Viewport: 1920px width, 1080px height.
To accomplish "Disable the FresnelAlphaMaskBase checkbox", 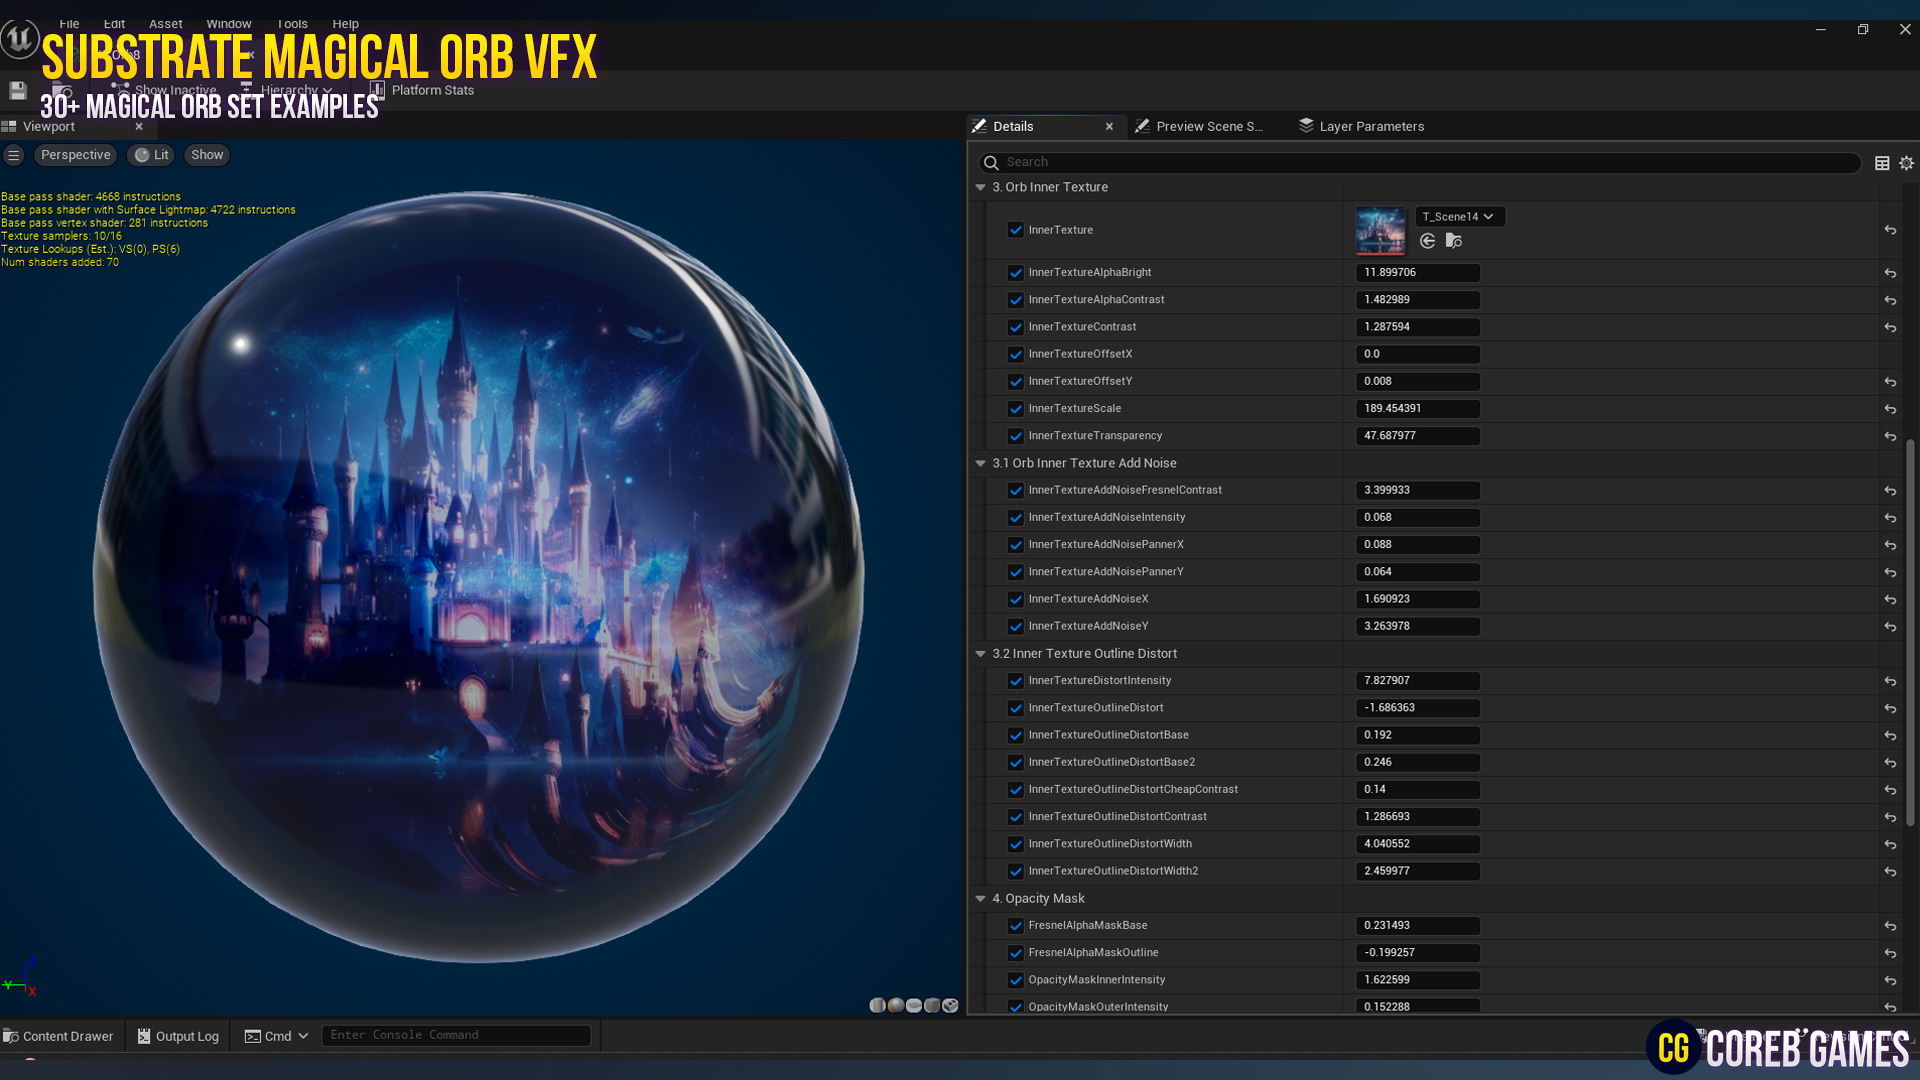I will point(1016,925).
